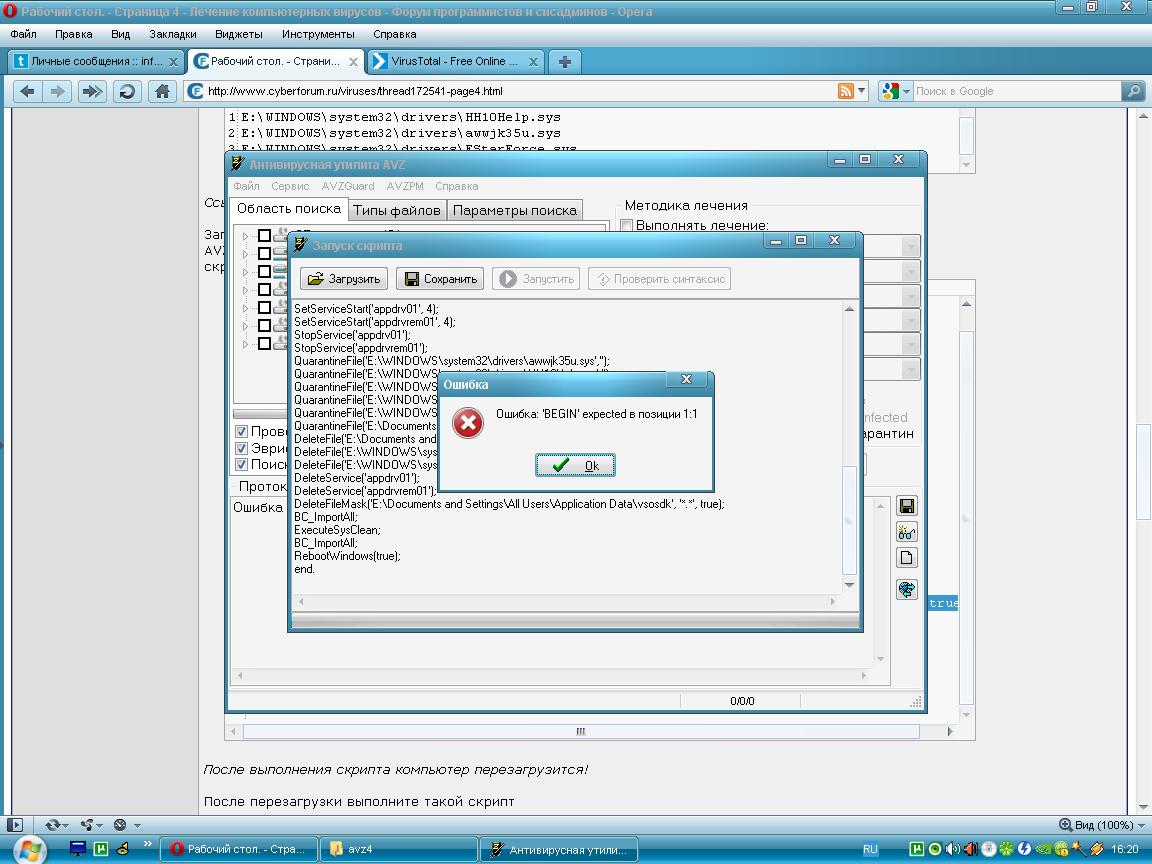The image size is (1152, 864).
Task: Open the Windows Start orb
Action: 29,850
